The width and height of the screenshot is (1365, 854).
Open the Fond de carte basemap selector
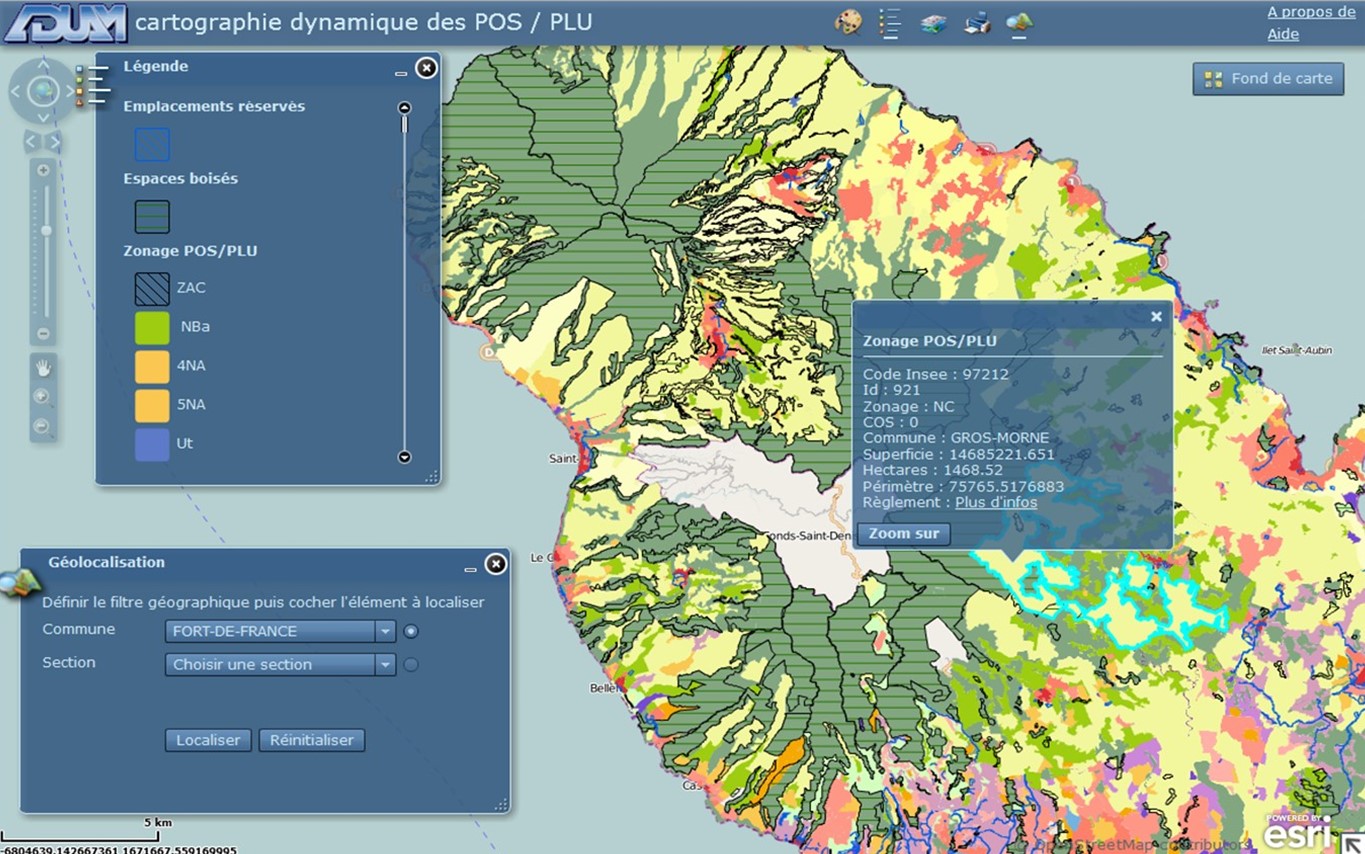1268,79
